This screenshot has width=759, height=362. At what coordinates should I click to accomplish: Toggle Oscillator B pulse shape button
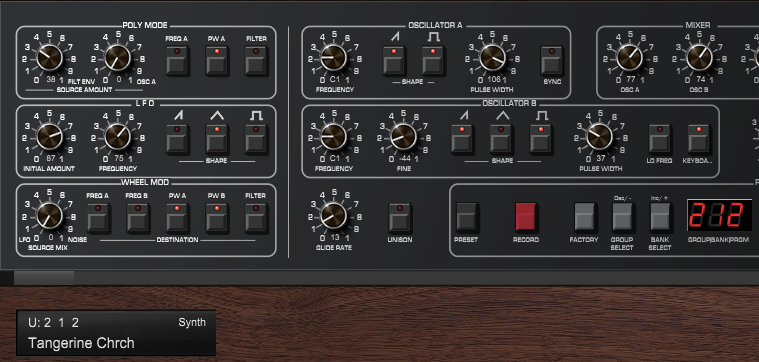pyautogui.click(x=541, y=139)
